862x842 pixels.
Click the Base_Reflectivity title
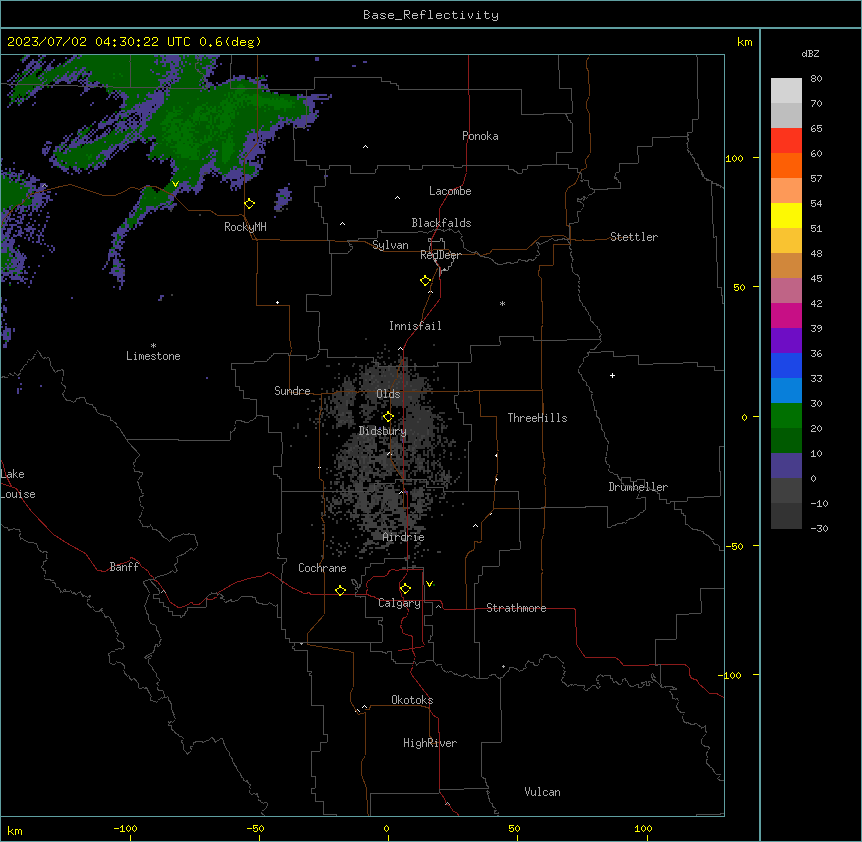431,15
